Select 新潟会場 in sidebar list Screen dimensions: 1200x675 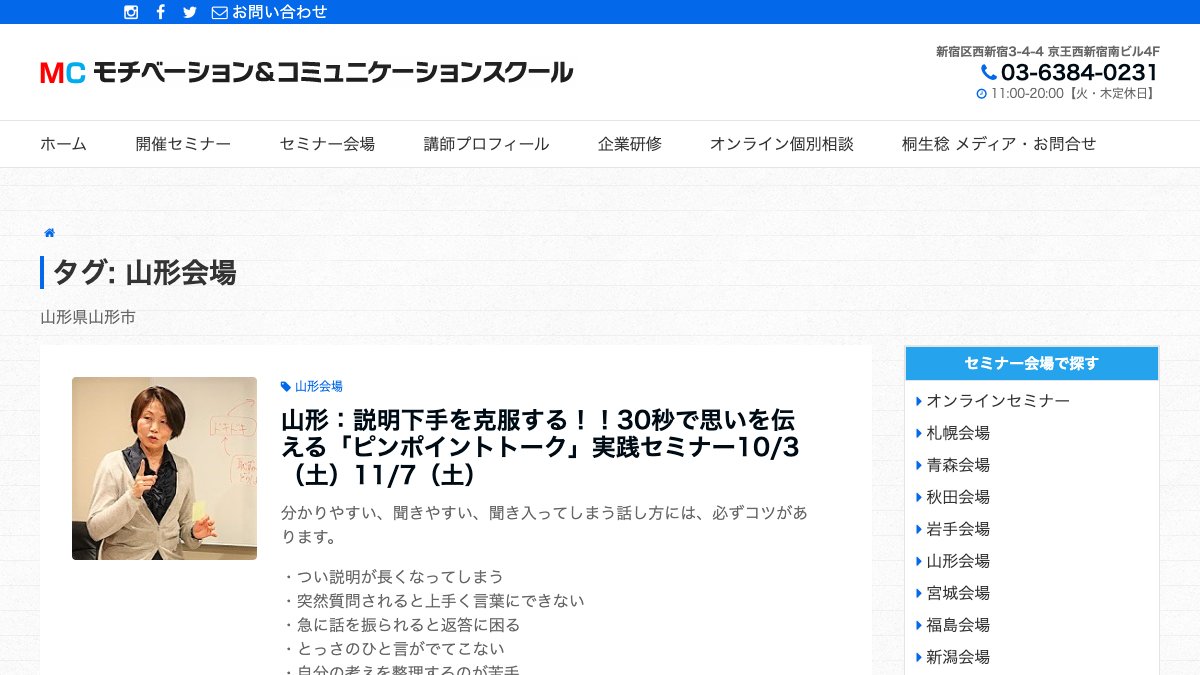(958, 657)
